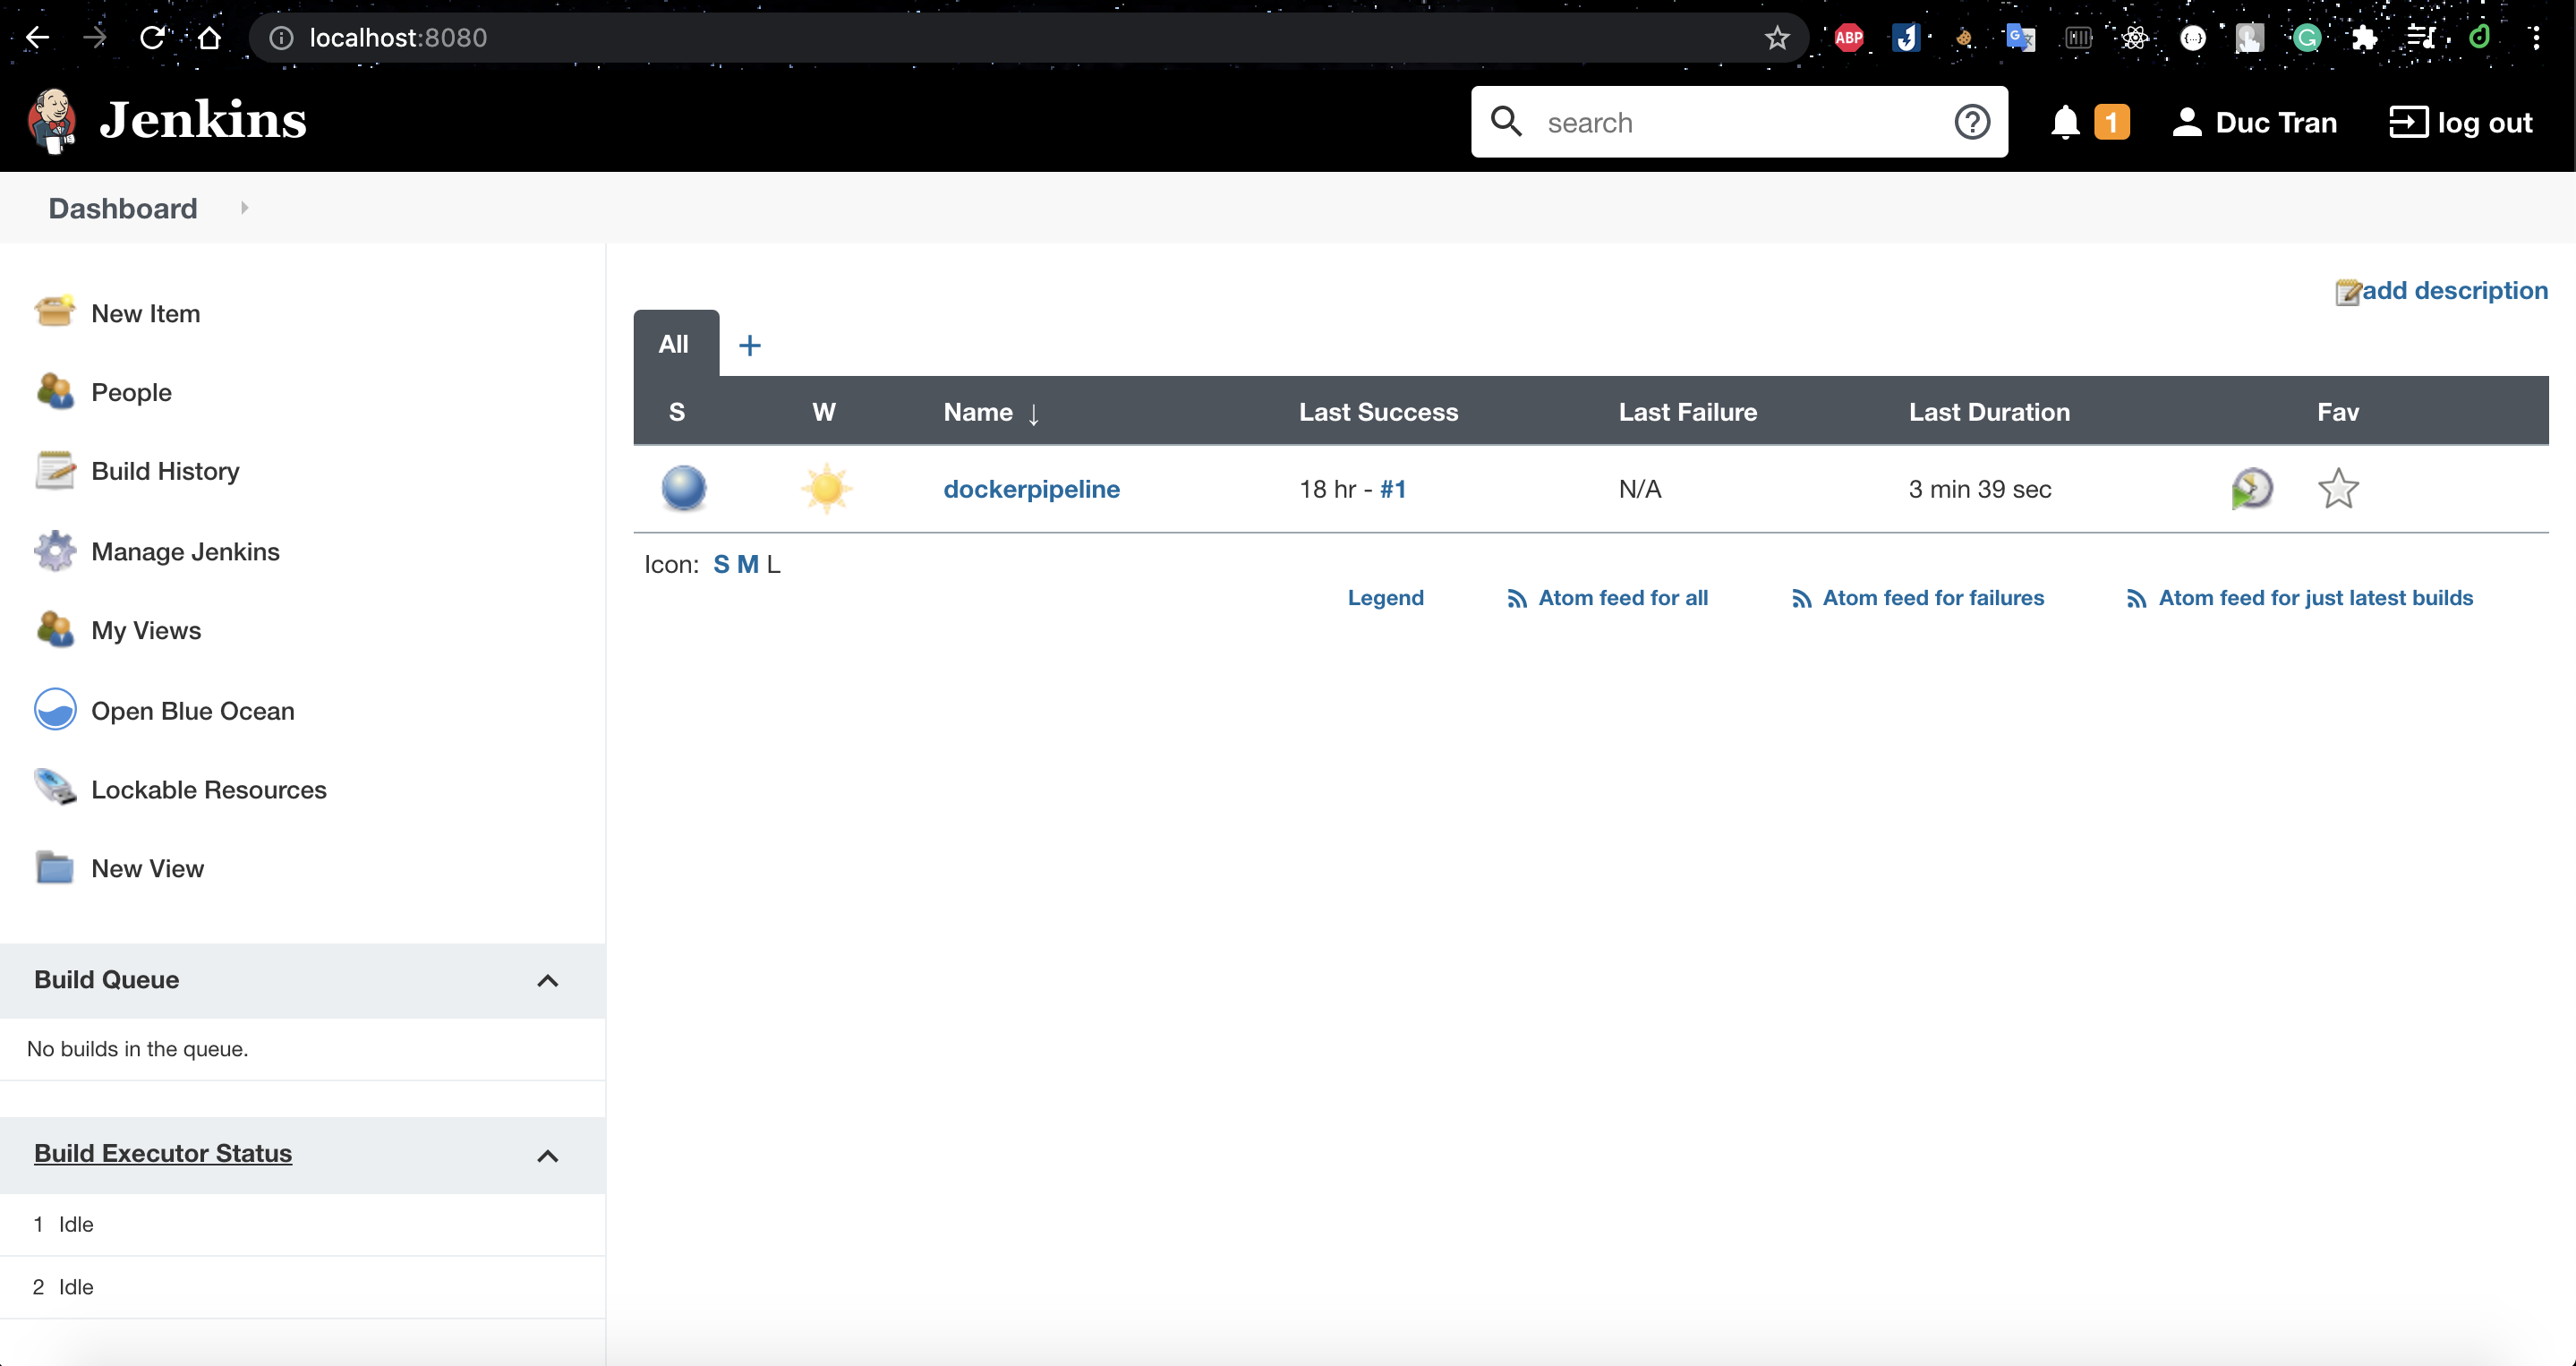
Task: Toggle favorite star for dockerpipeline
Action: pyautogui.click(x=2337, y=489)
